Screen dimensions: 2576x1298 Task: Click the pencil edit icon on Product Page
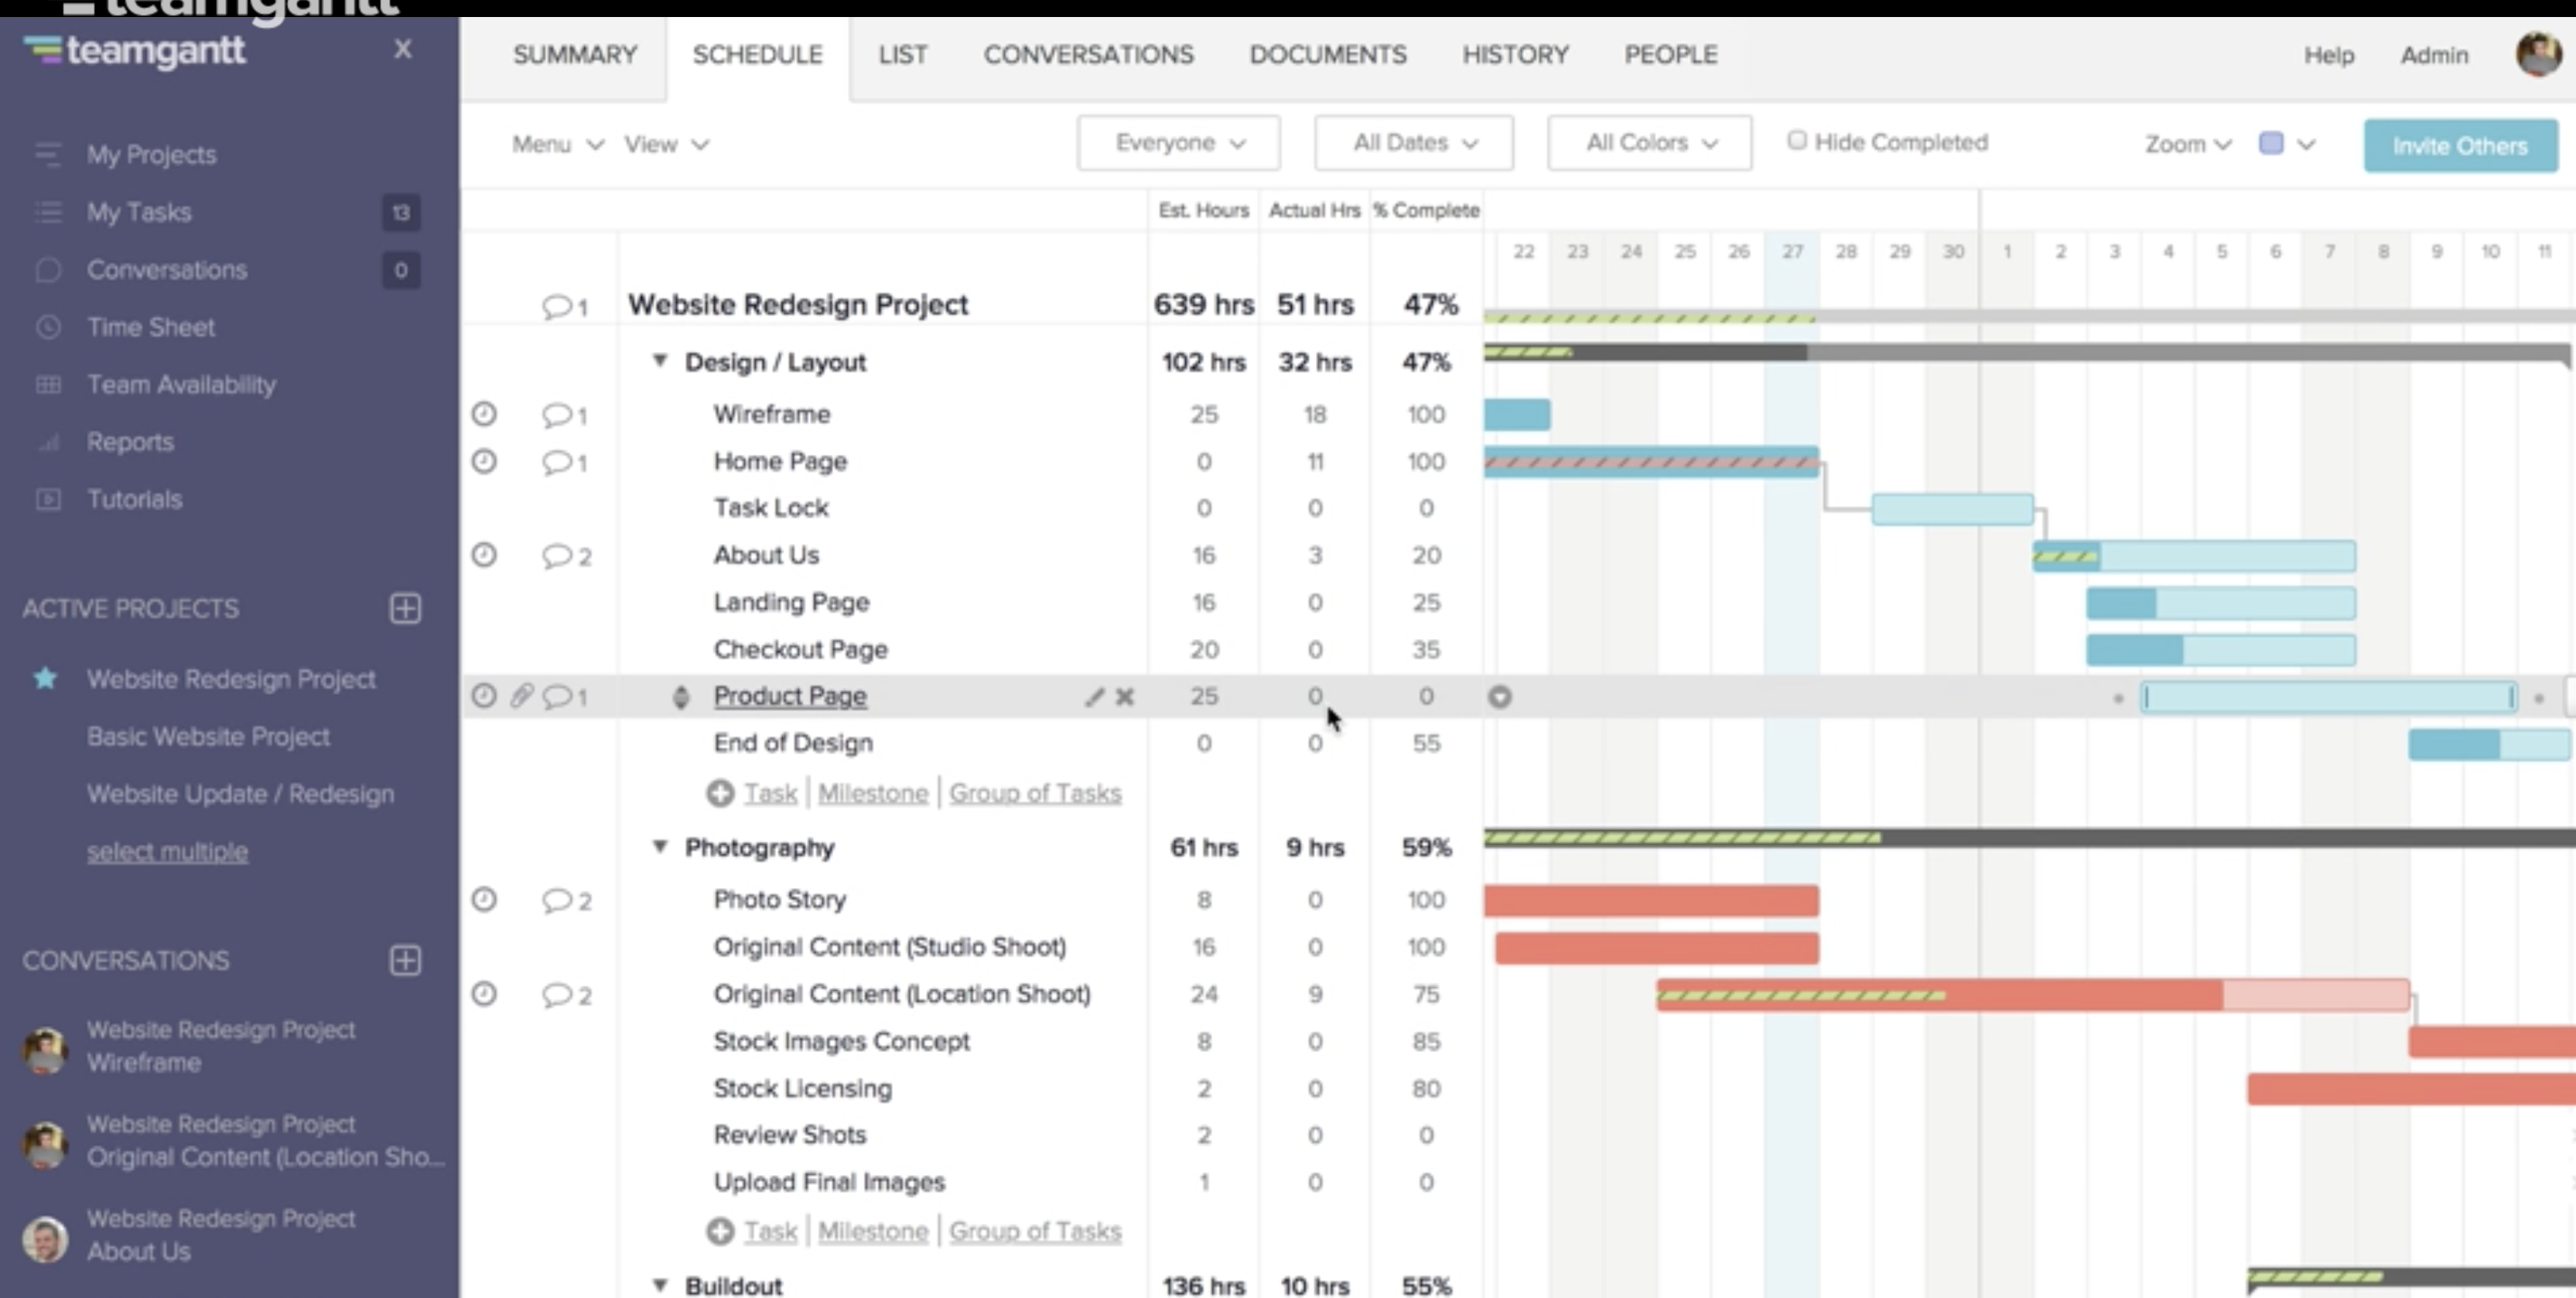click(x=1094, y=697)
